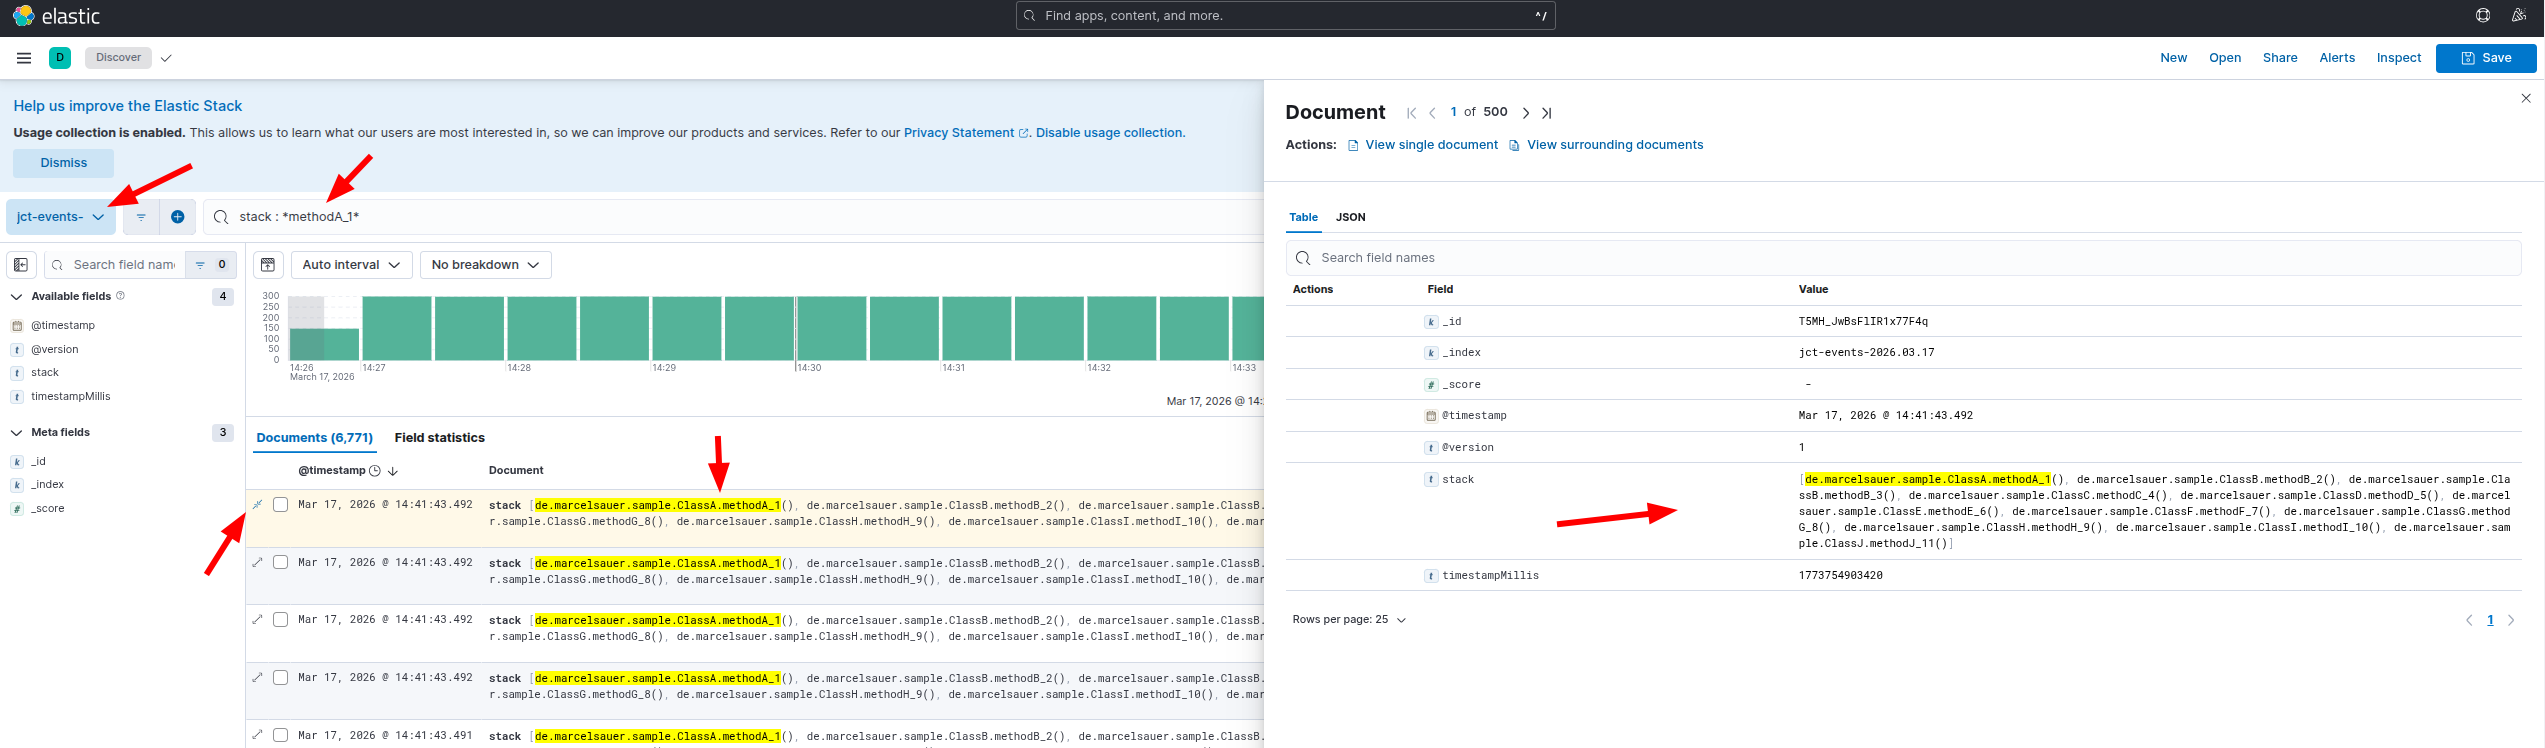Open the help menu icon in header
The image size is (2545, 748).
coord(2483,15)
